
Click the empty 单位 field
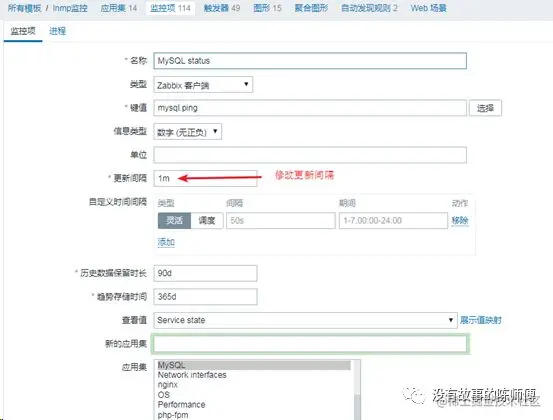[x=310, y=155]
